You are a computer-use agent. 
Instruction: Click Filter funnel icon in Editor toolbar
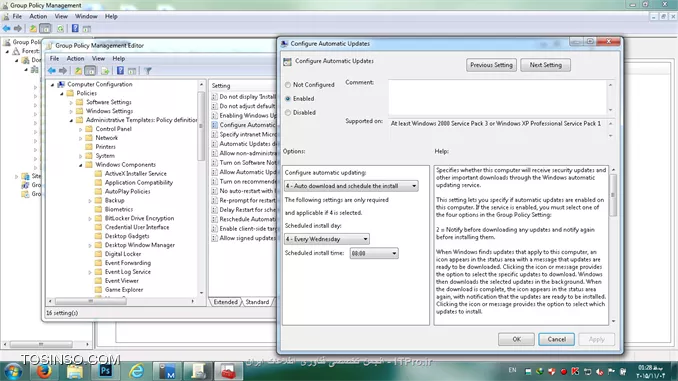coord(148,70)
